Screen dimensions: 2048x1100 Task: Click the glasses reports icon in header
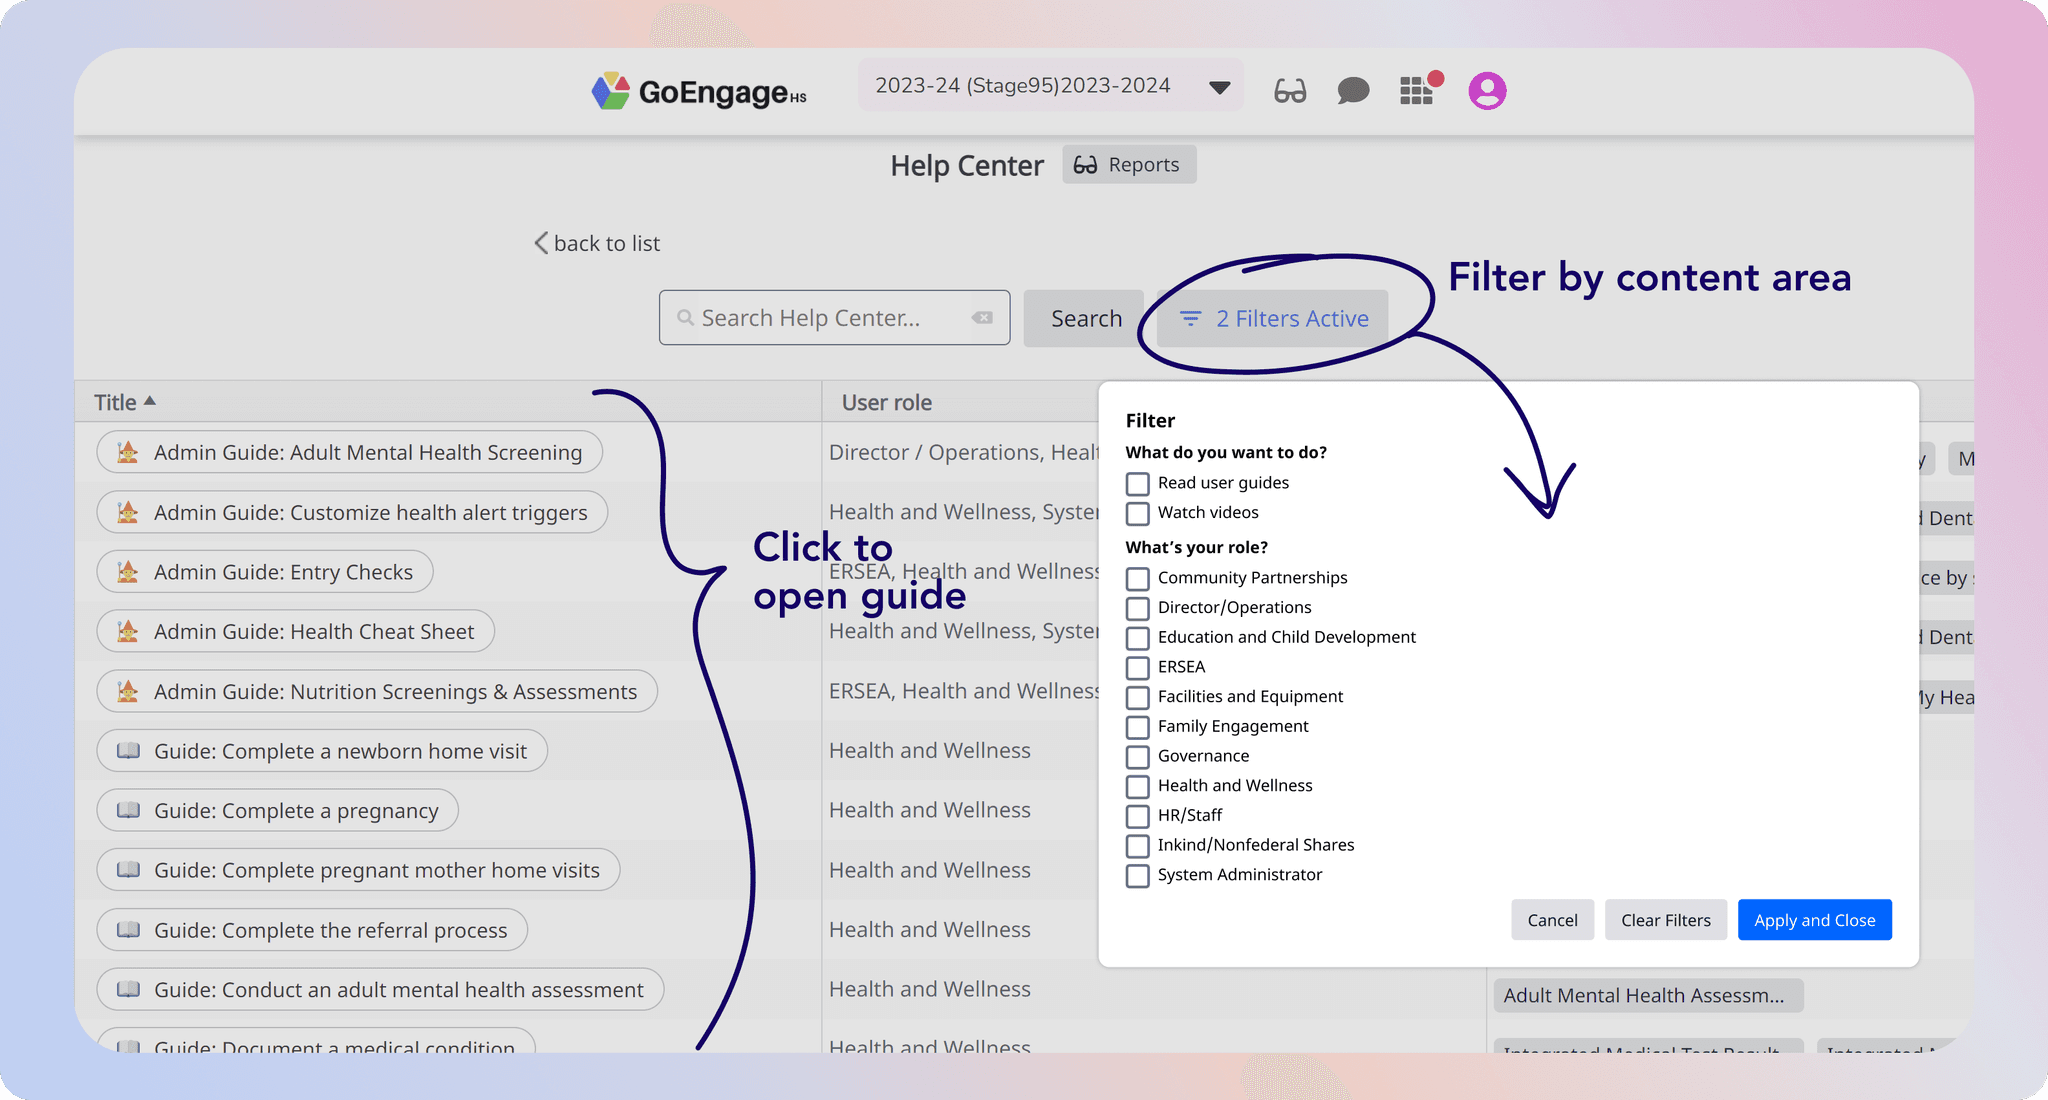1290,91
